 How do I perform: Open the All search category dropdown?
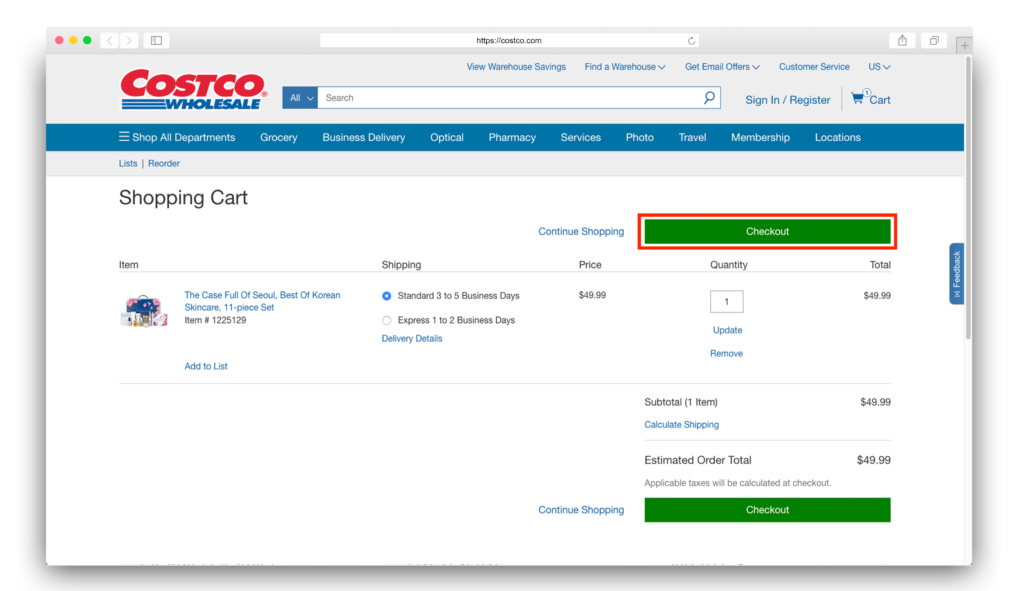point(300,98)
